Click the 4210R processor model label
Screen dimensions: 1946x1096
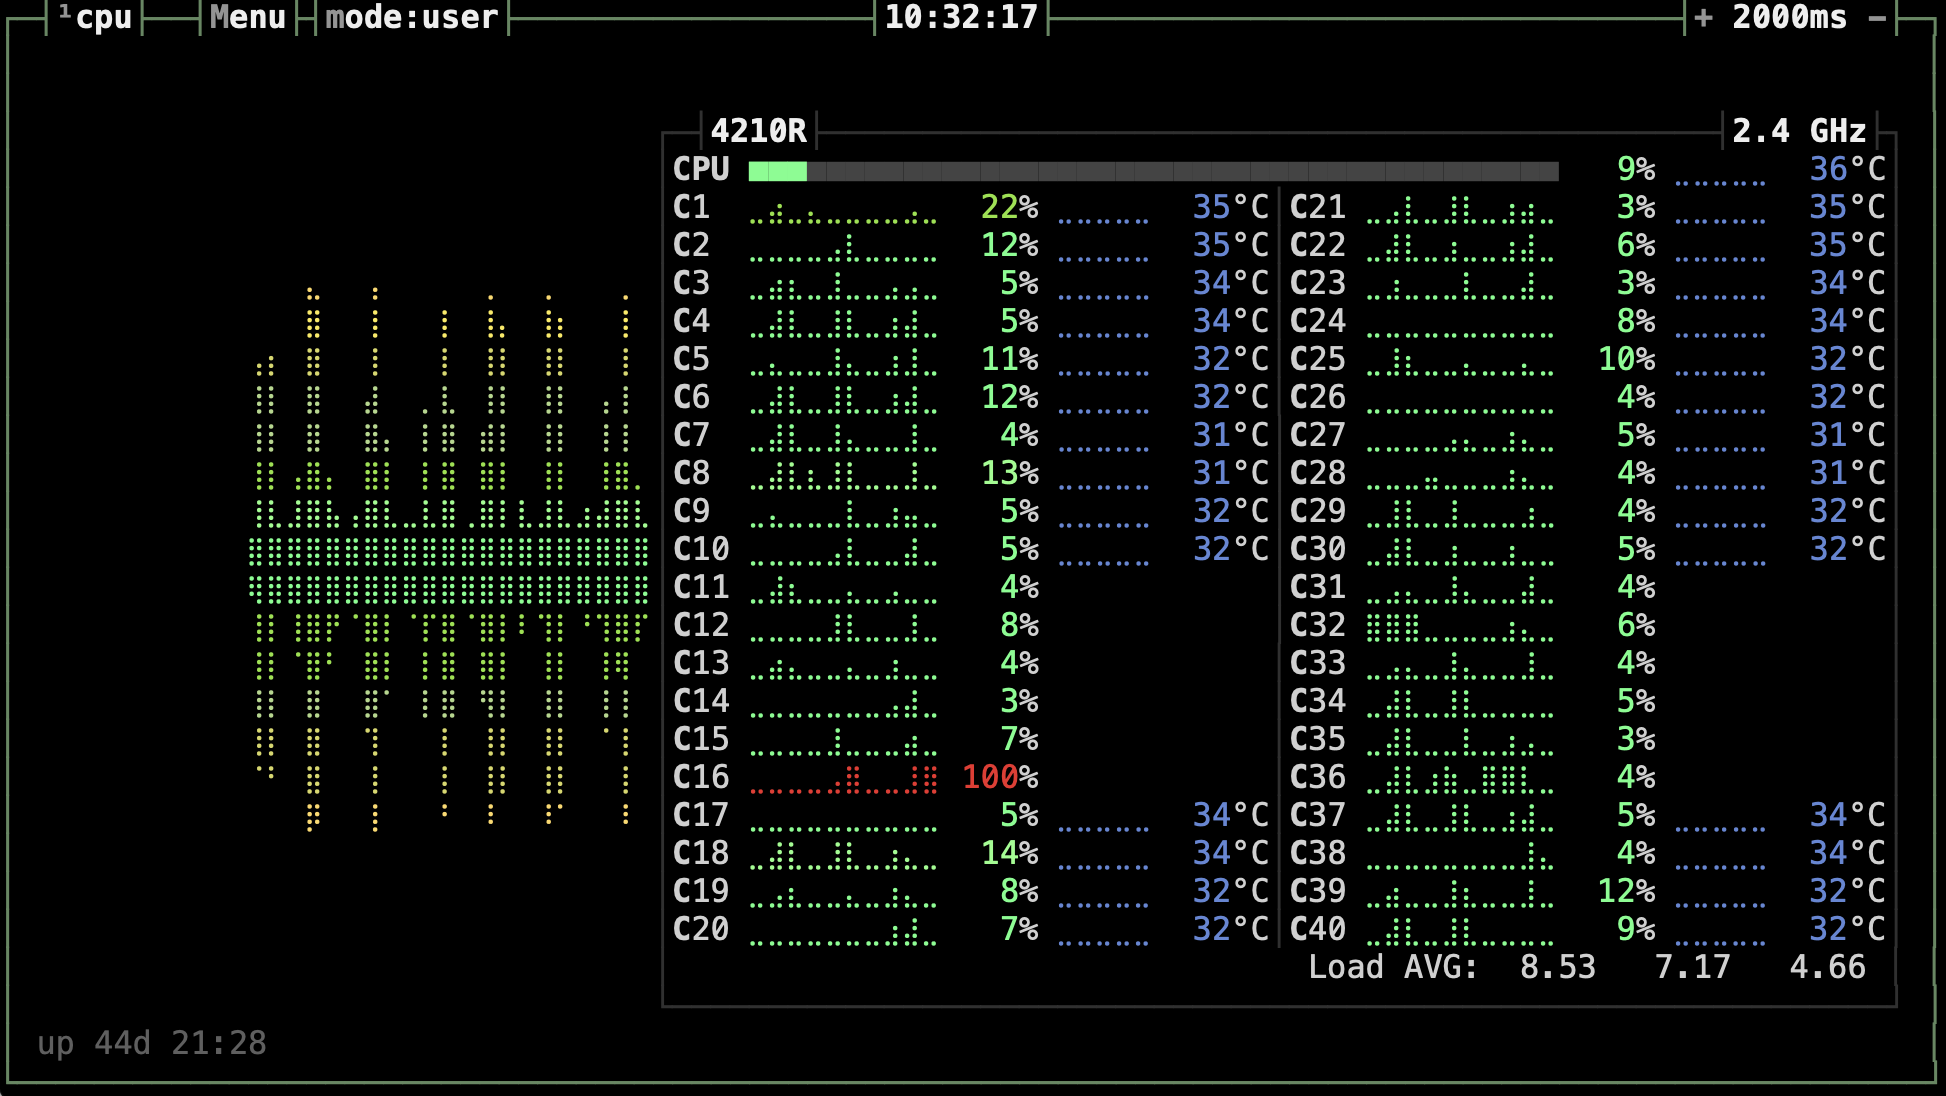coord(762,130)
